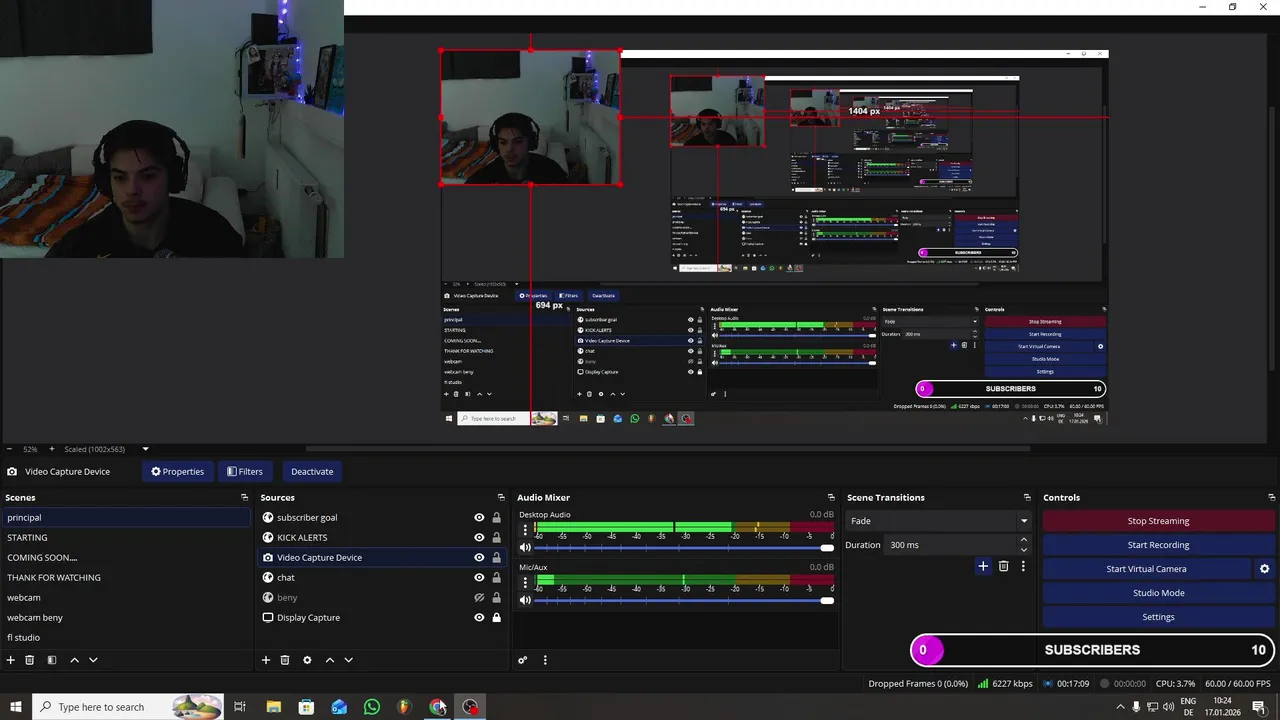Open Audio Mixer bottom options menu

[x=545, y=660]
